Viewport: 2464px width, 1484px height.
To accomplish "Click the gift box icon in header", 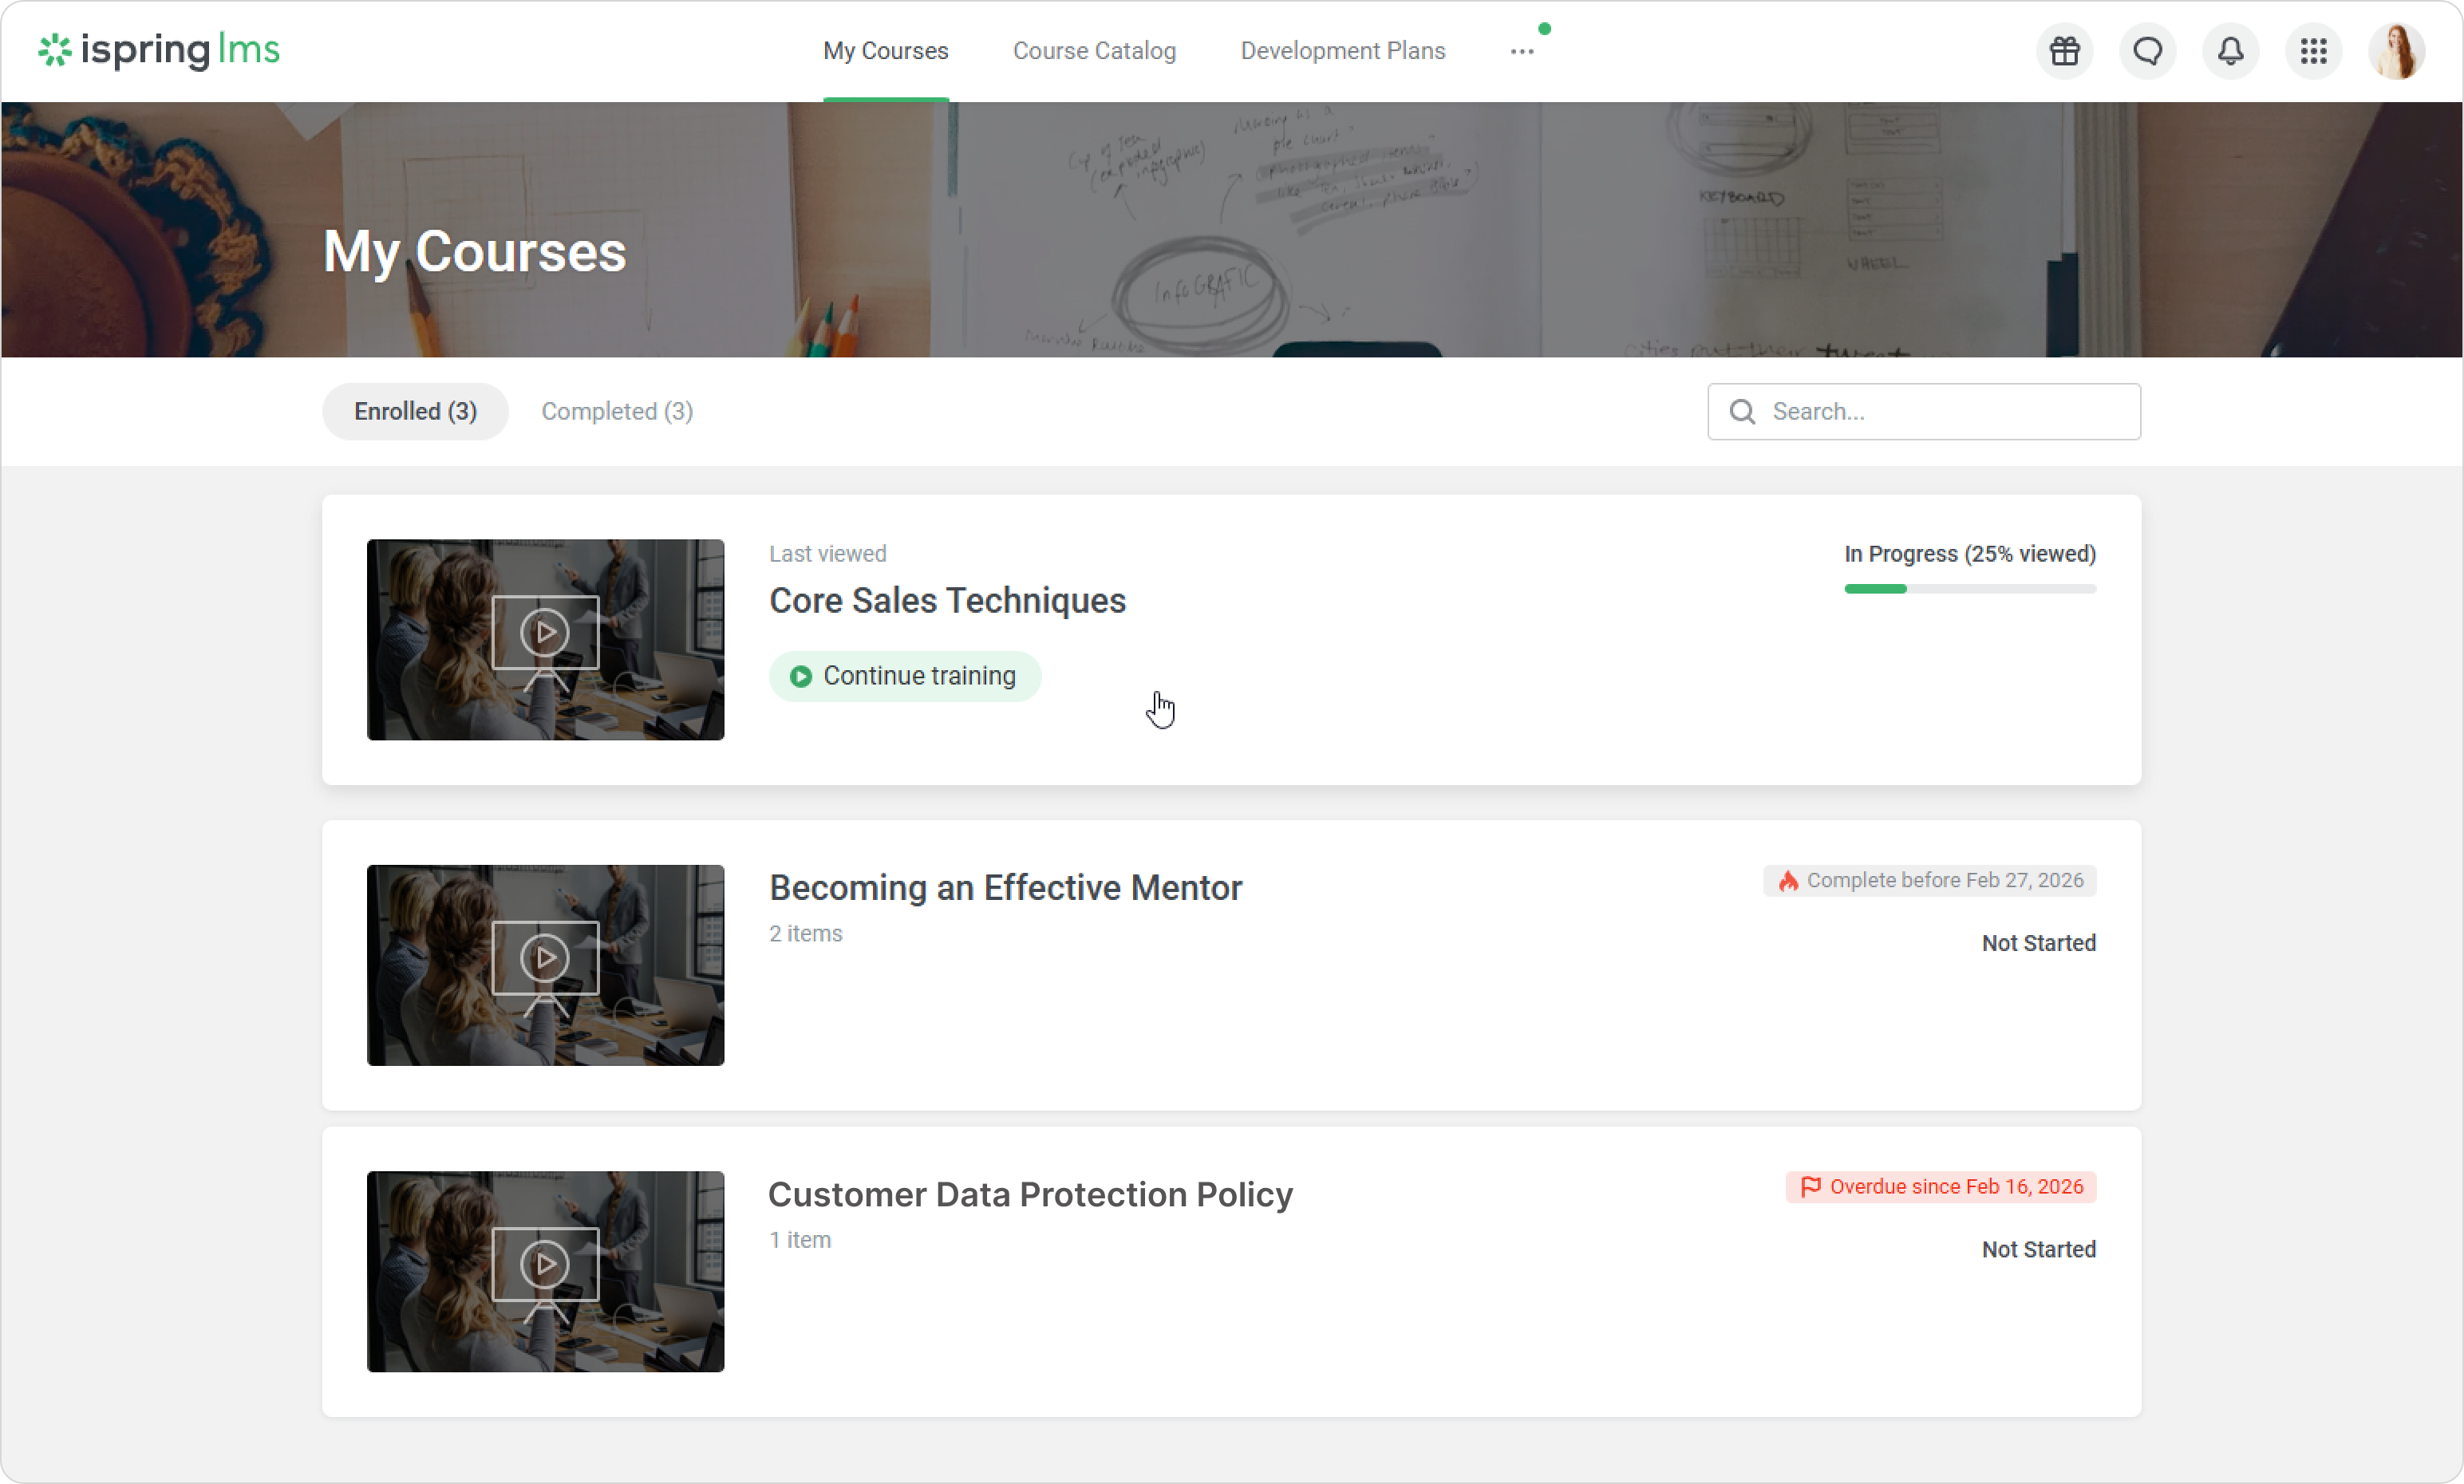I will pyautogui.click(x=2064, y=51).
